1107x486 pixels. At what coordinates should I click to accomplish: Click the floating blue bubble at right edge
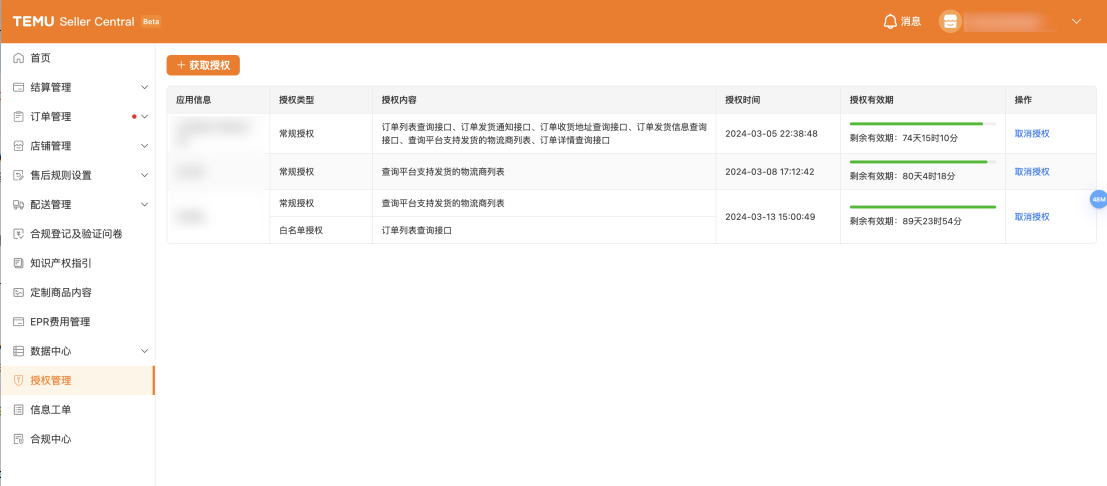tap(1098, 200)
